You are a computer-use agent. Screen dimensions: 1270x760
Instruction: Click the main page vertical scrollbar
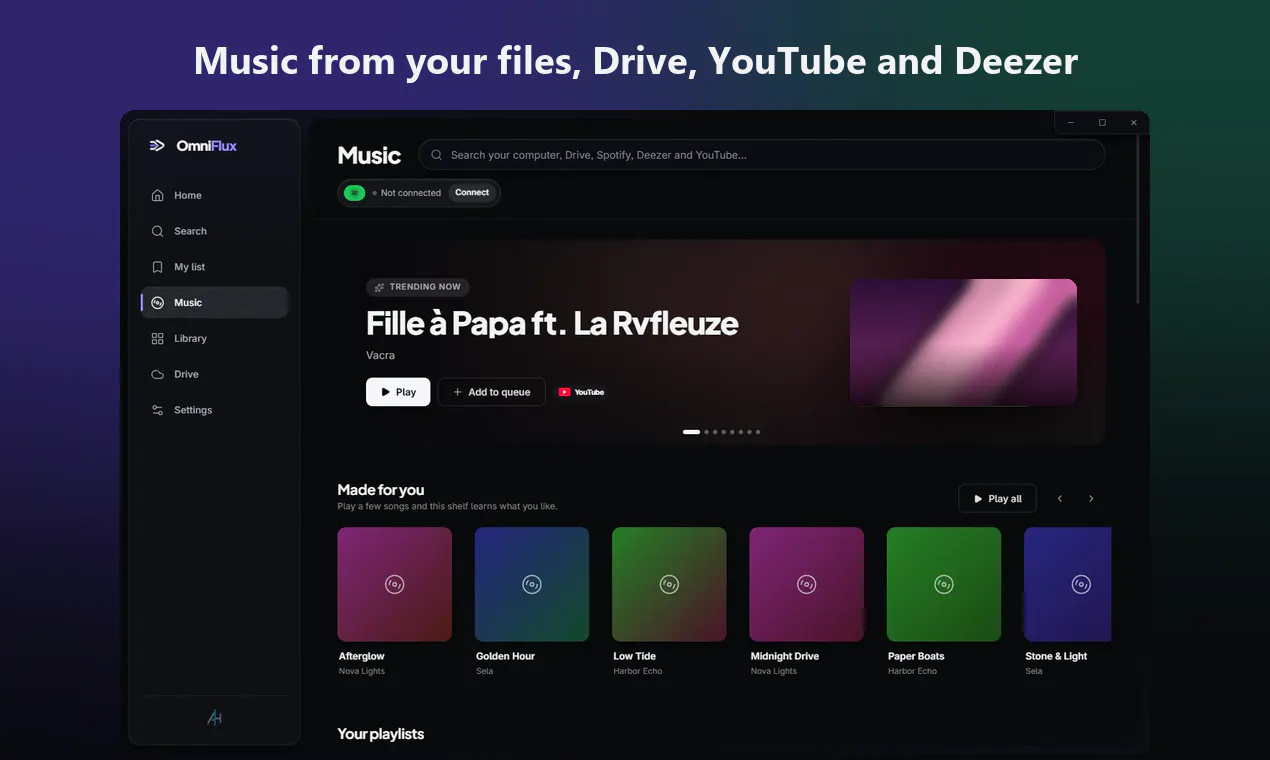click(x=1138, y=220)
